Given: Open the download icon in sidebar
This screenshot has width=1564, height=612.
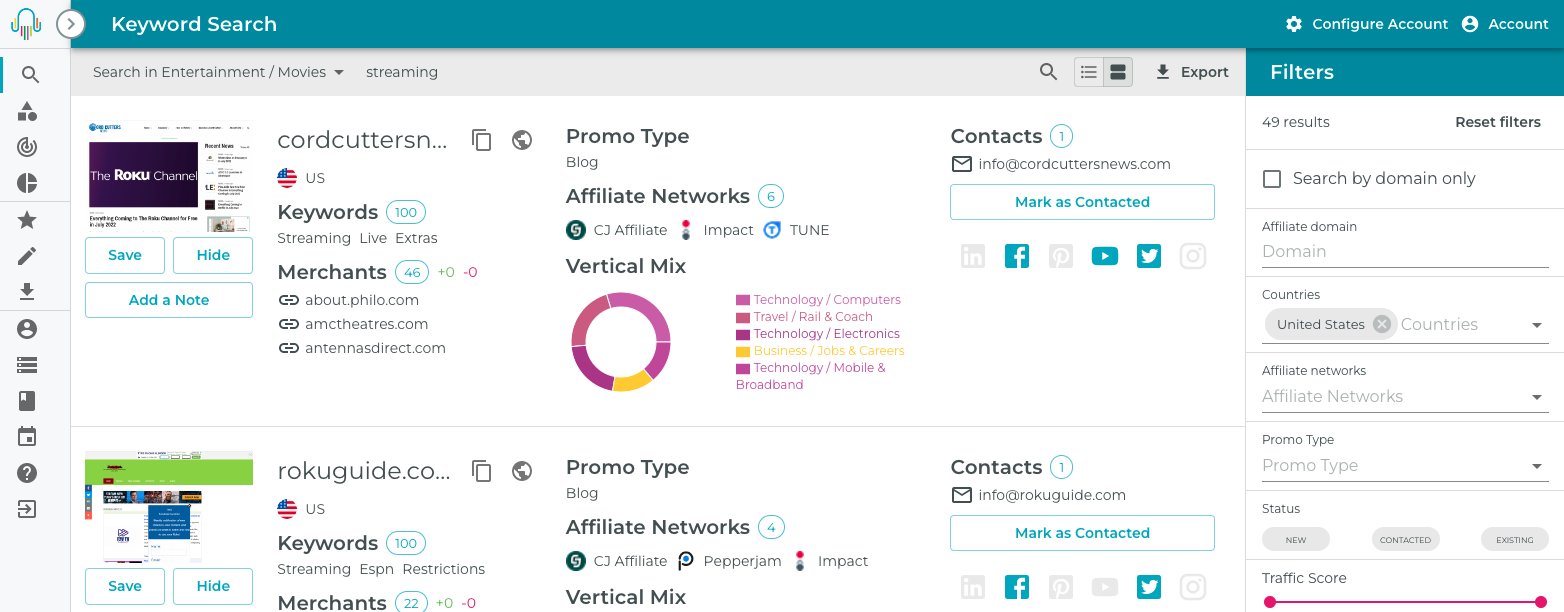Looking at the screenshot, I should (28, 292).
